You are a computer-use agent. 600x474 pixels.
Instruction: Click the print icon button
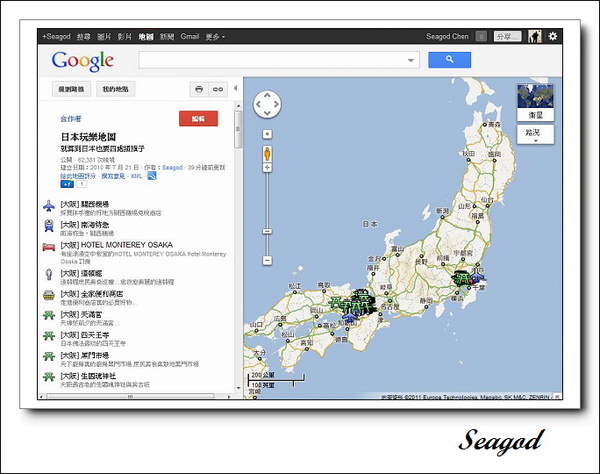point(199,89)
